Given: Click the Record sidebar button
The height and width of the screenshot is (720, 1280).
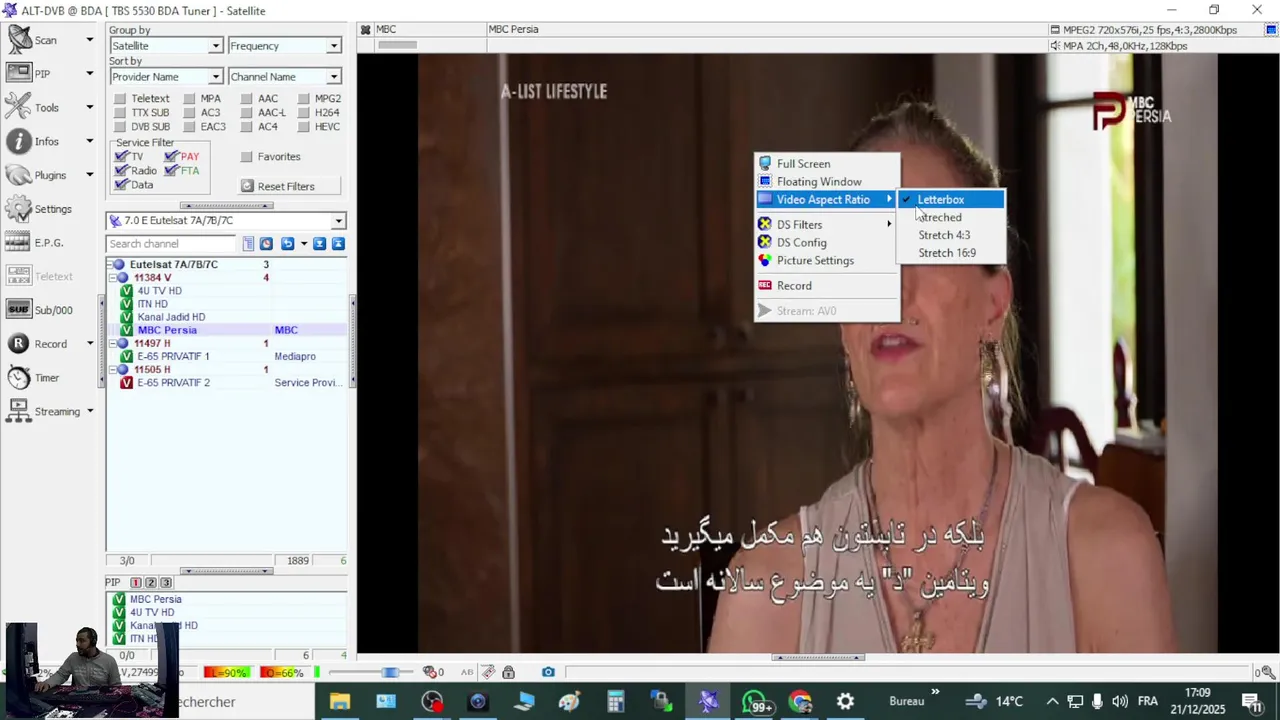Looking at the screenshot, I should pyautogui.click(x=48, y=344).
